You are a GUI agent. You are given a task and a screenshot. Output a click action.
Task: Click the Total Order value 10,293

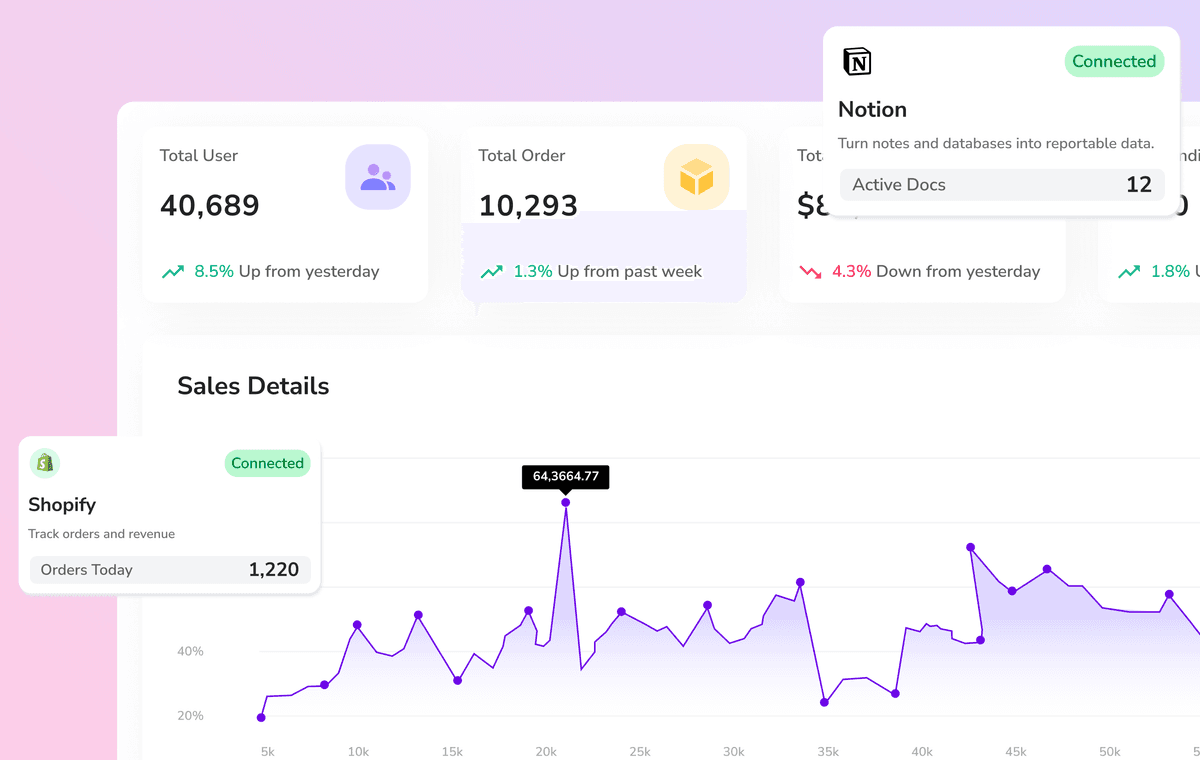[528, 206]
